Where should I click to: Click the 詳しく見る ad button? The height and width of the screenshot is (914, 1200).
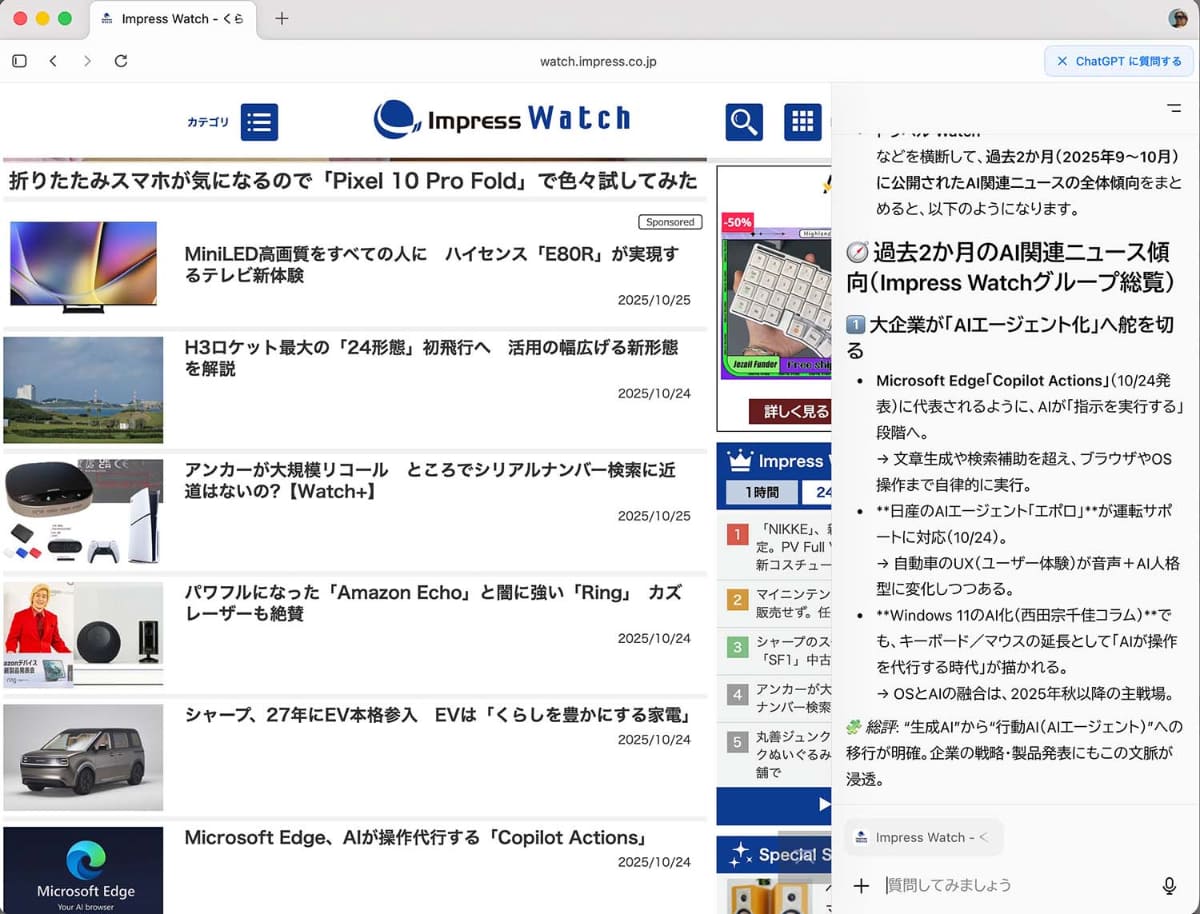click(x=790, y=411)
